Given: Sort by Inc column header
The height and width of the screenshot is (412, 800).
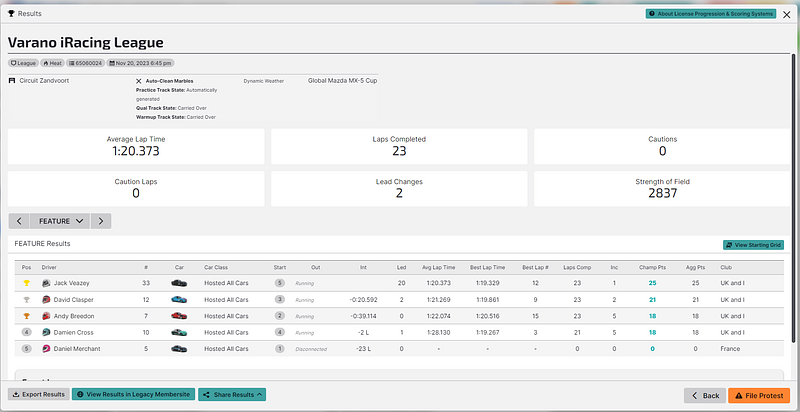Looking at the screenshot, I should pyautogui.click(x=614, y=267).
